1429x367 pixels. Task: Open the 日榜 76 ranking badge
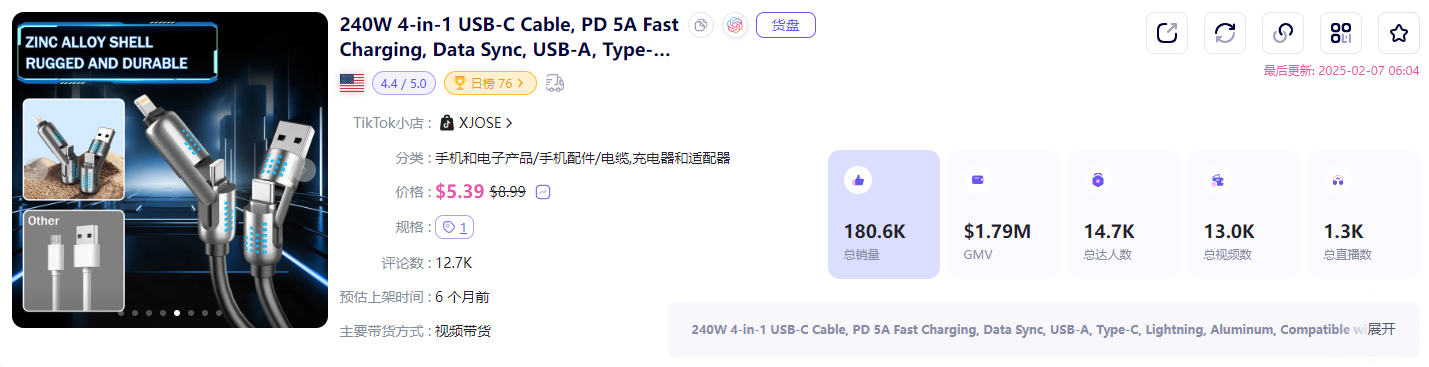tap(490, 83)
